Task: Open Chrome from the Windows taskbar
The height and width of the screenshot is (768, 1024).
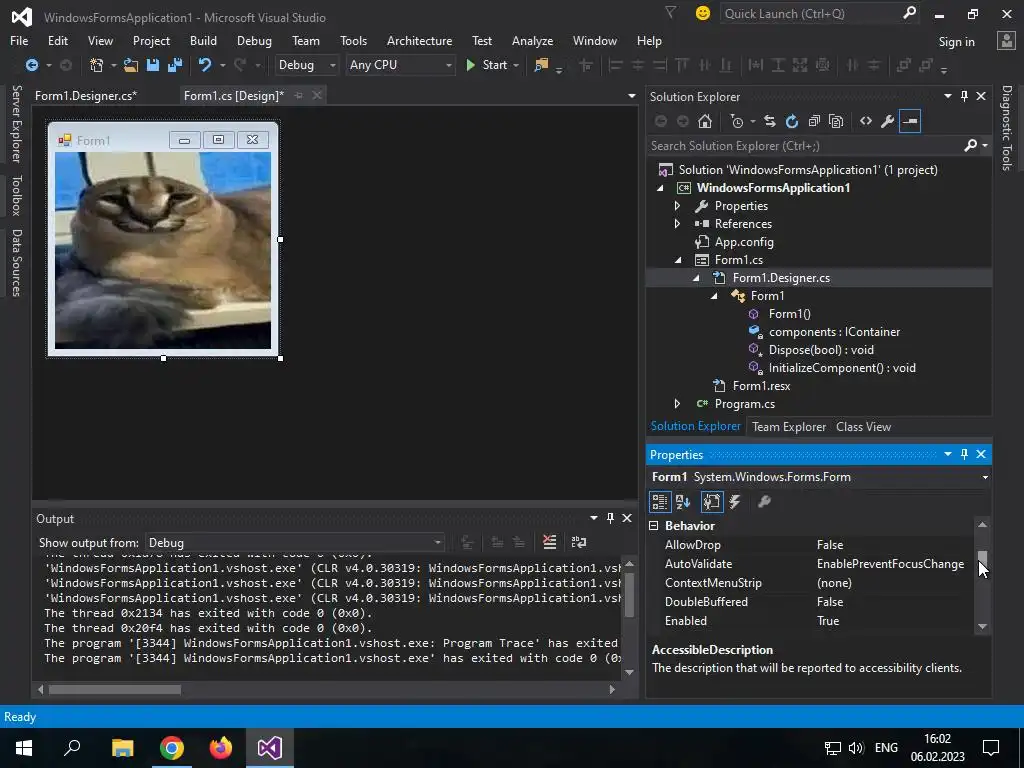Action: pos(172,748)
